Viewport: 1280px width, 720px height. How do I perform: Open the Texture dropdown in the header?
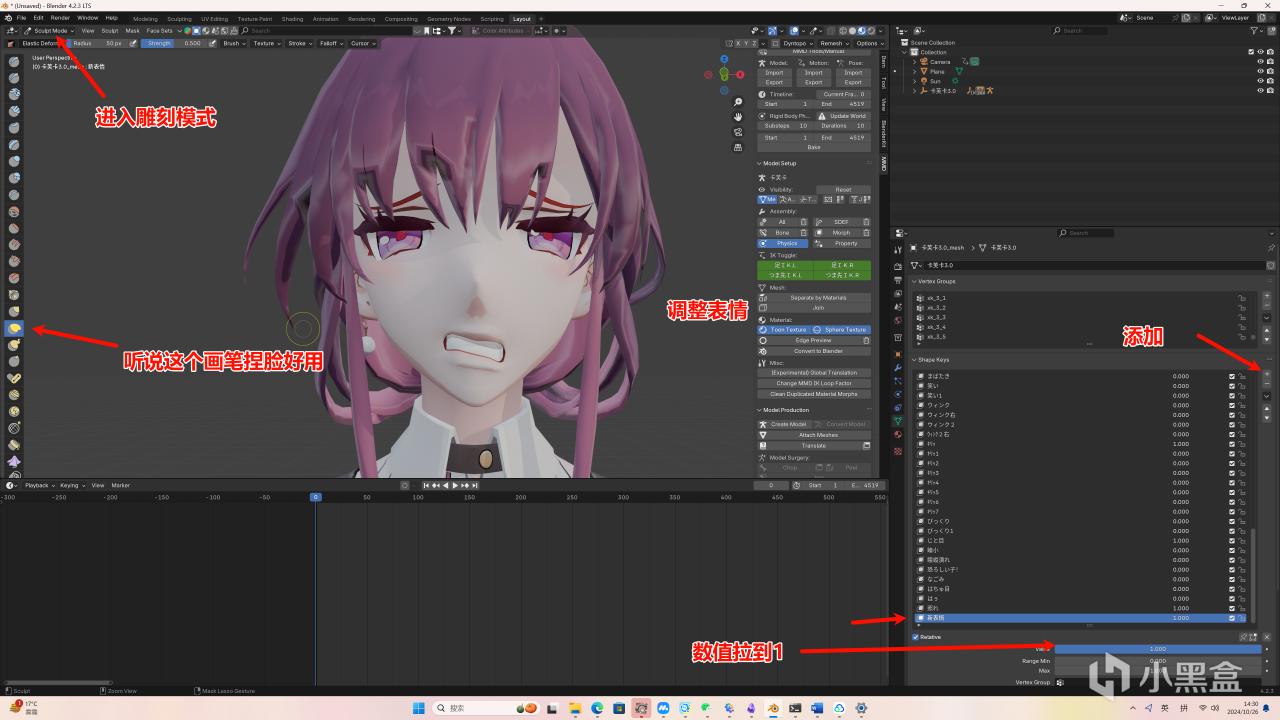pos(266,44)
